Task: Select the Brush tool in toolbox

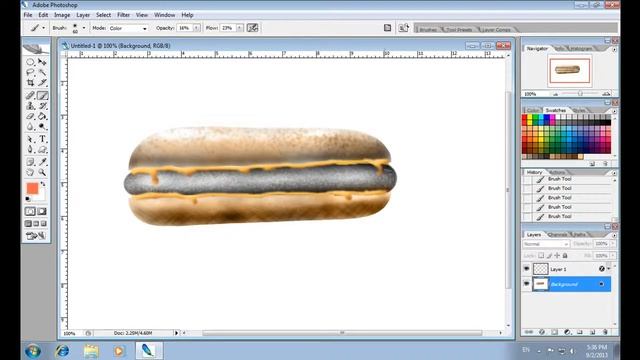Action: [x=42, y=96]
